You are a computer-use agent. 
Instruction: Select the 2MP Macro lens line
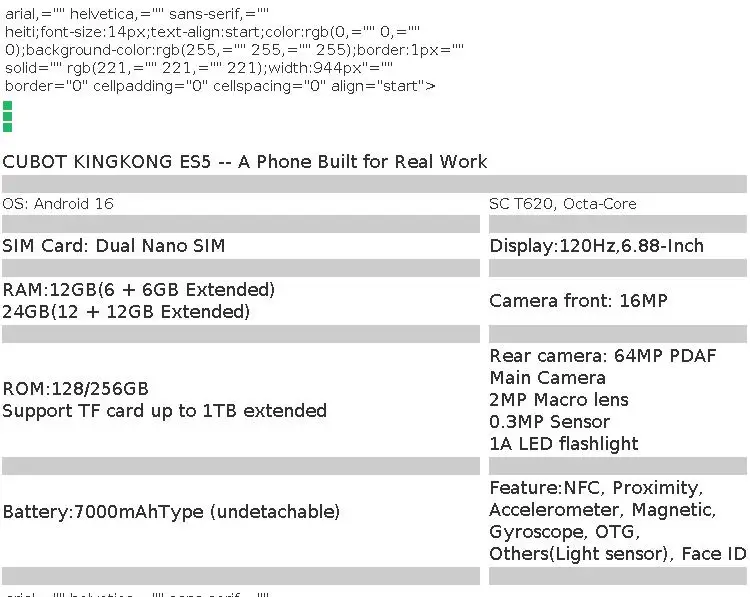coord(559,400)
